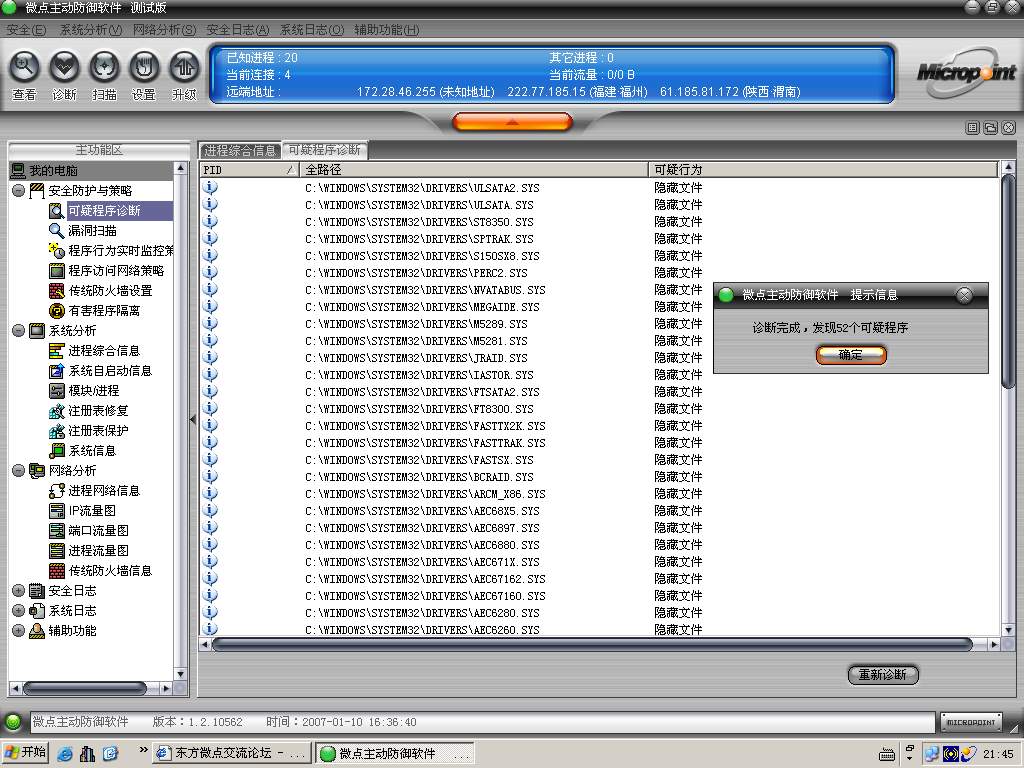Viewport: 1024px width, 768px height.
Task: Confirm dialog with 确定 button
Action: (851, 355)
